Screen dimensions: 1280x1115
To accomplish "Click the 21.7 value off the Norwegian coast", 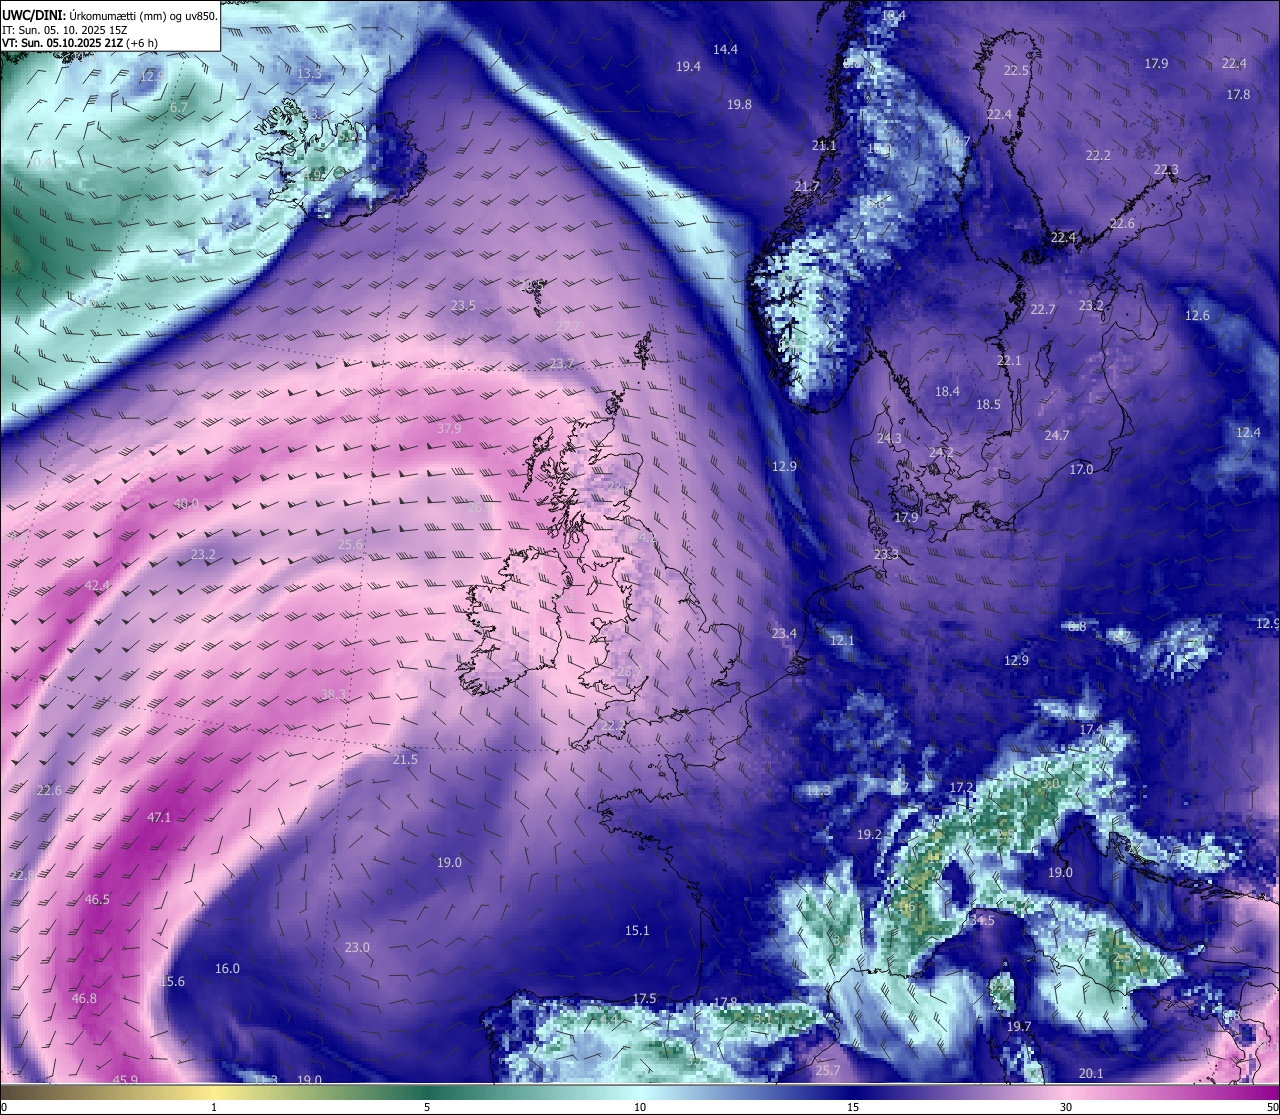I will pyautogui.click(x=806, y=187).
